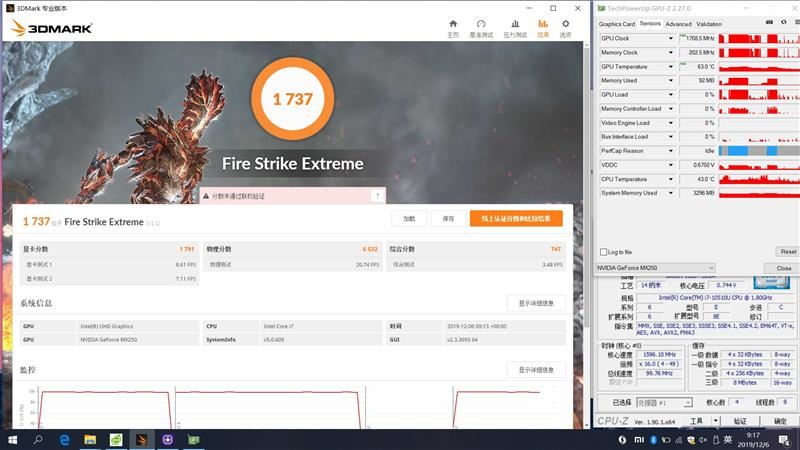Viewport: 800px width, 450px height.
Task: Switch to the Sensors tab
Action: [x=650, y=23]
